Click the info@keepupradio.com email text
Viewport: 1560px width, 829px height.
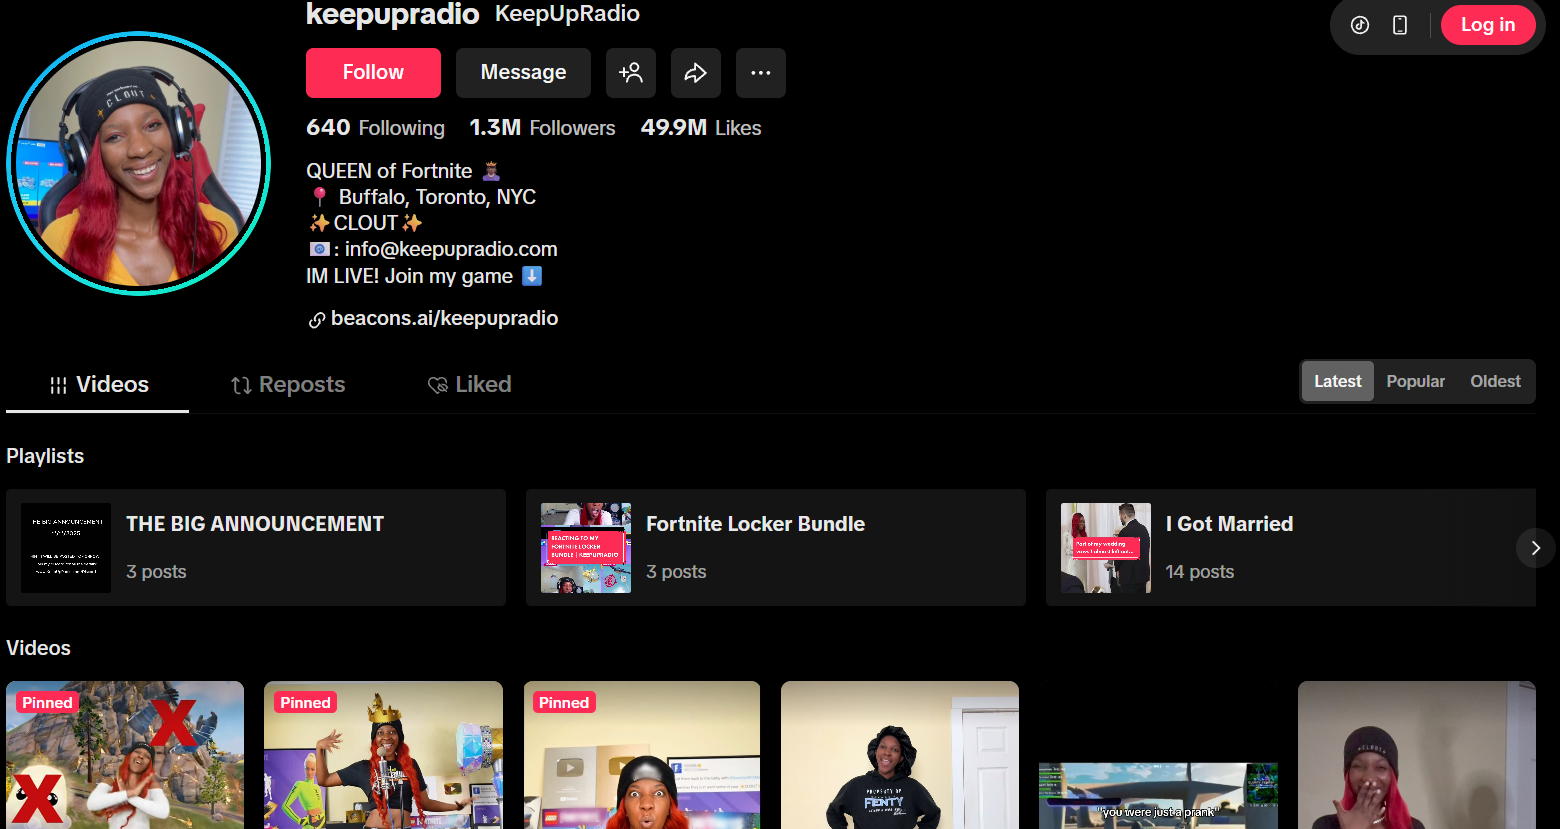click(x=451, y=249)
